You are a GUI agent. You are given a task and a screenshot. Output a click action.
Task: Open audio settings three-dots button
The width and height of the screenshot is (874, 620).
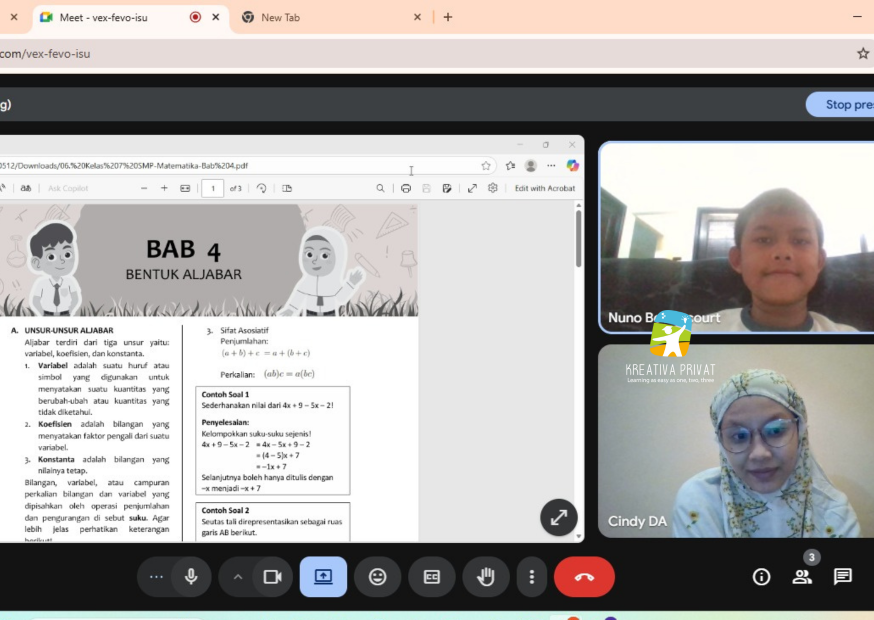coord(156,577)
